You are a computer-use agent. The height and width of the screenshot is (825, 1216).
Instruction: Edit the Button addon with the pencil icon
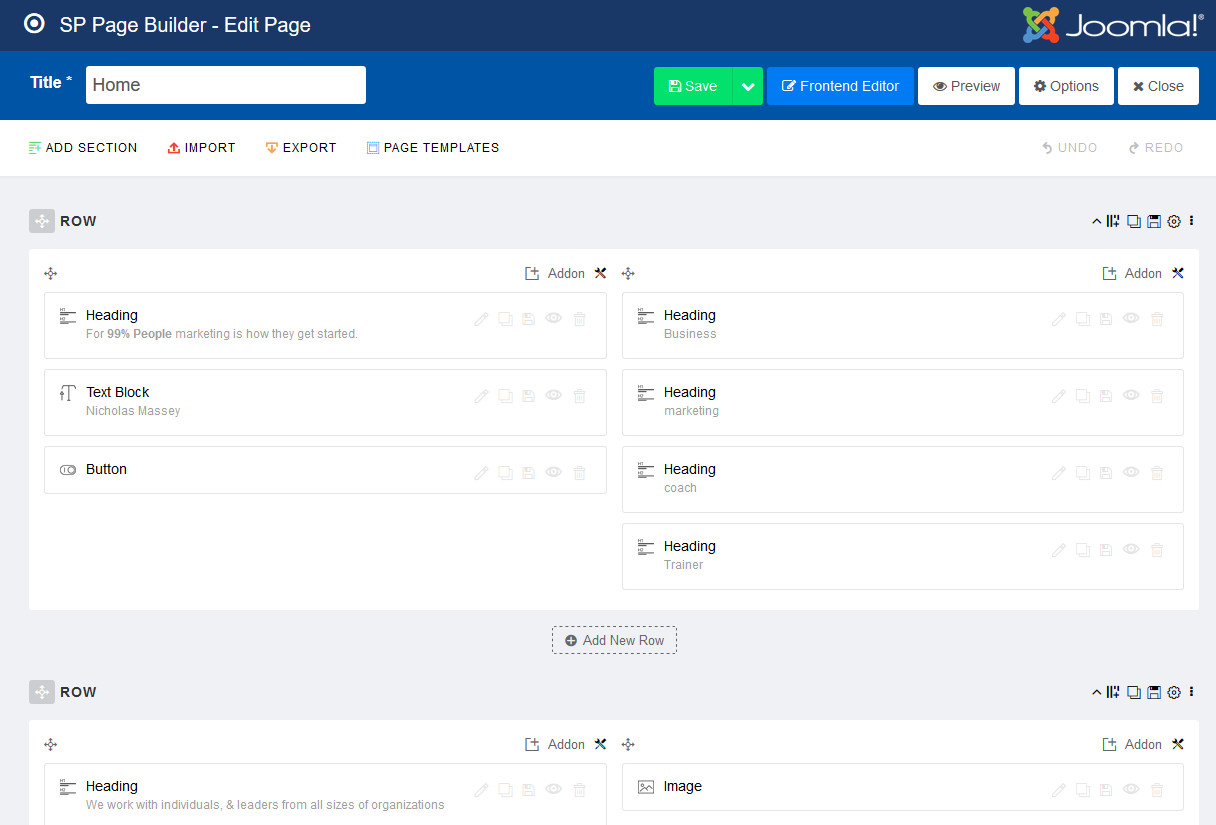tap(480, 472)
